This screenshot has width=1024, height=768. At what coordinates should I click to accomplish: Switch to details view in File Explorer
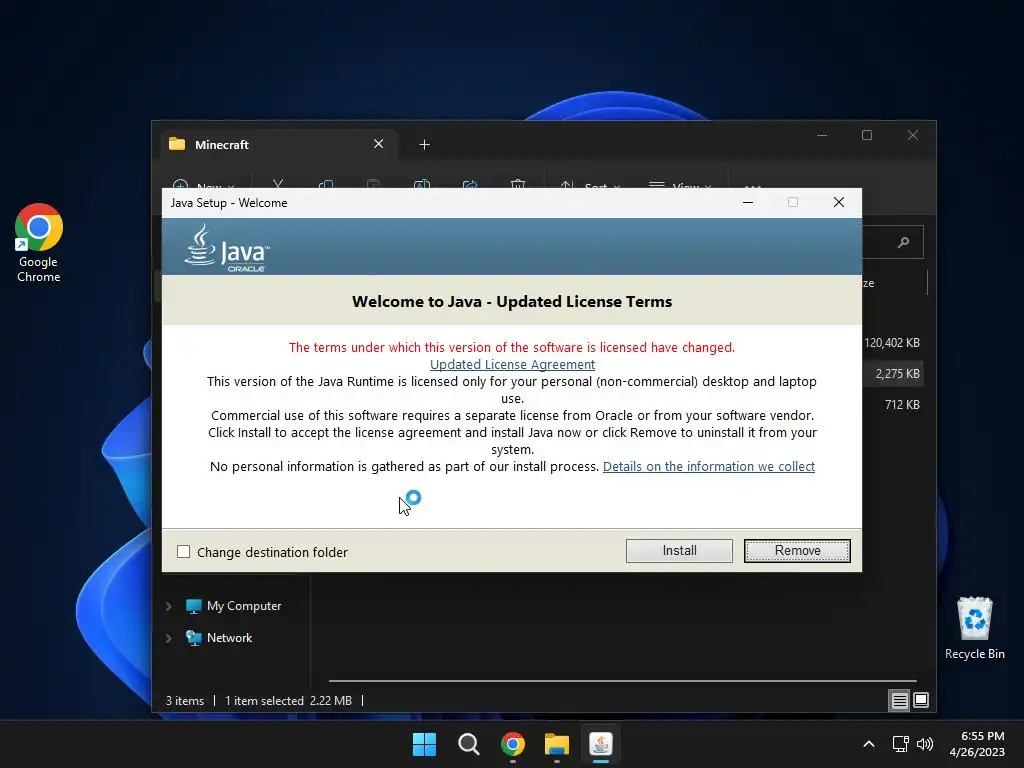click(x=899, y=701)
